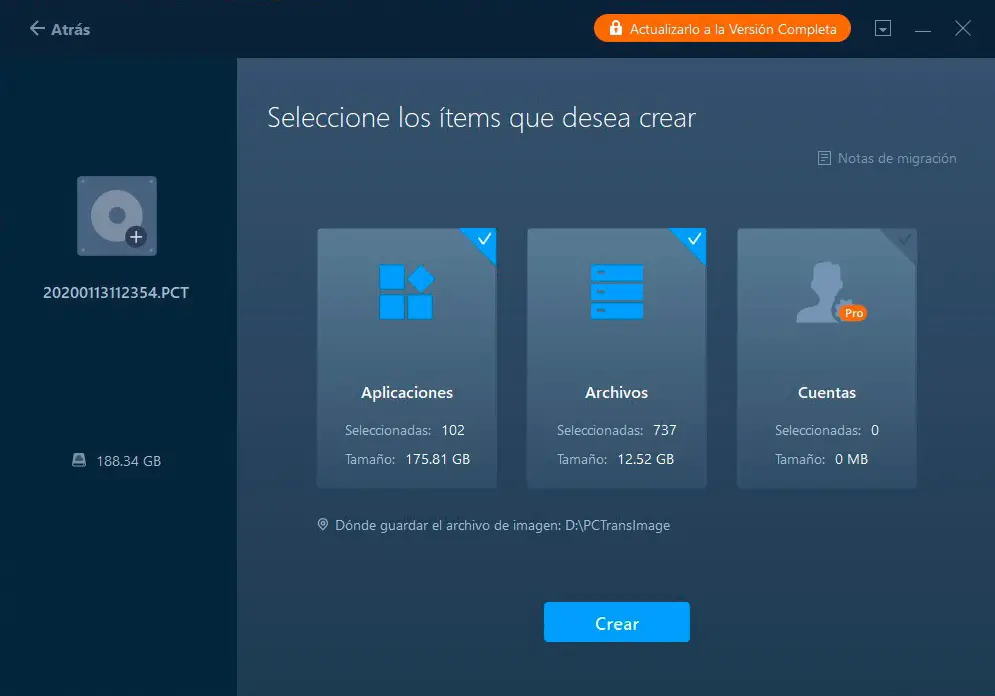Screen dimensions: 995x696
Task: Select file name 20200113112354.PCT
Action: pyautogui.click(x=115, y=292)
